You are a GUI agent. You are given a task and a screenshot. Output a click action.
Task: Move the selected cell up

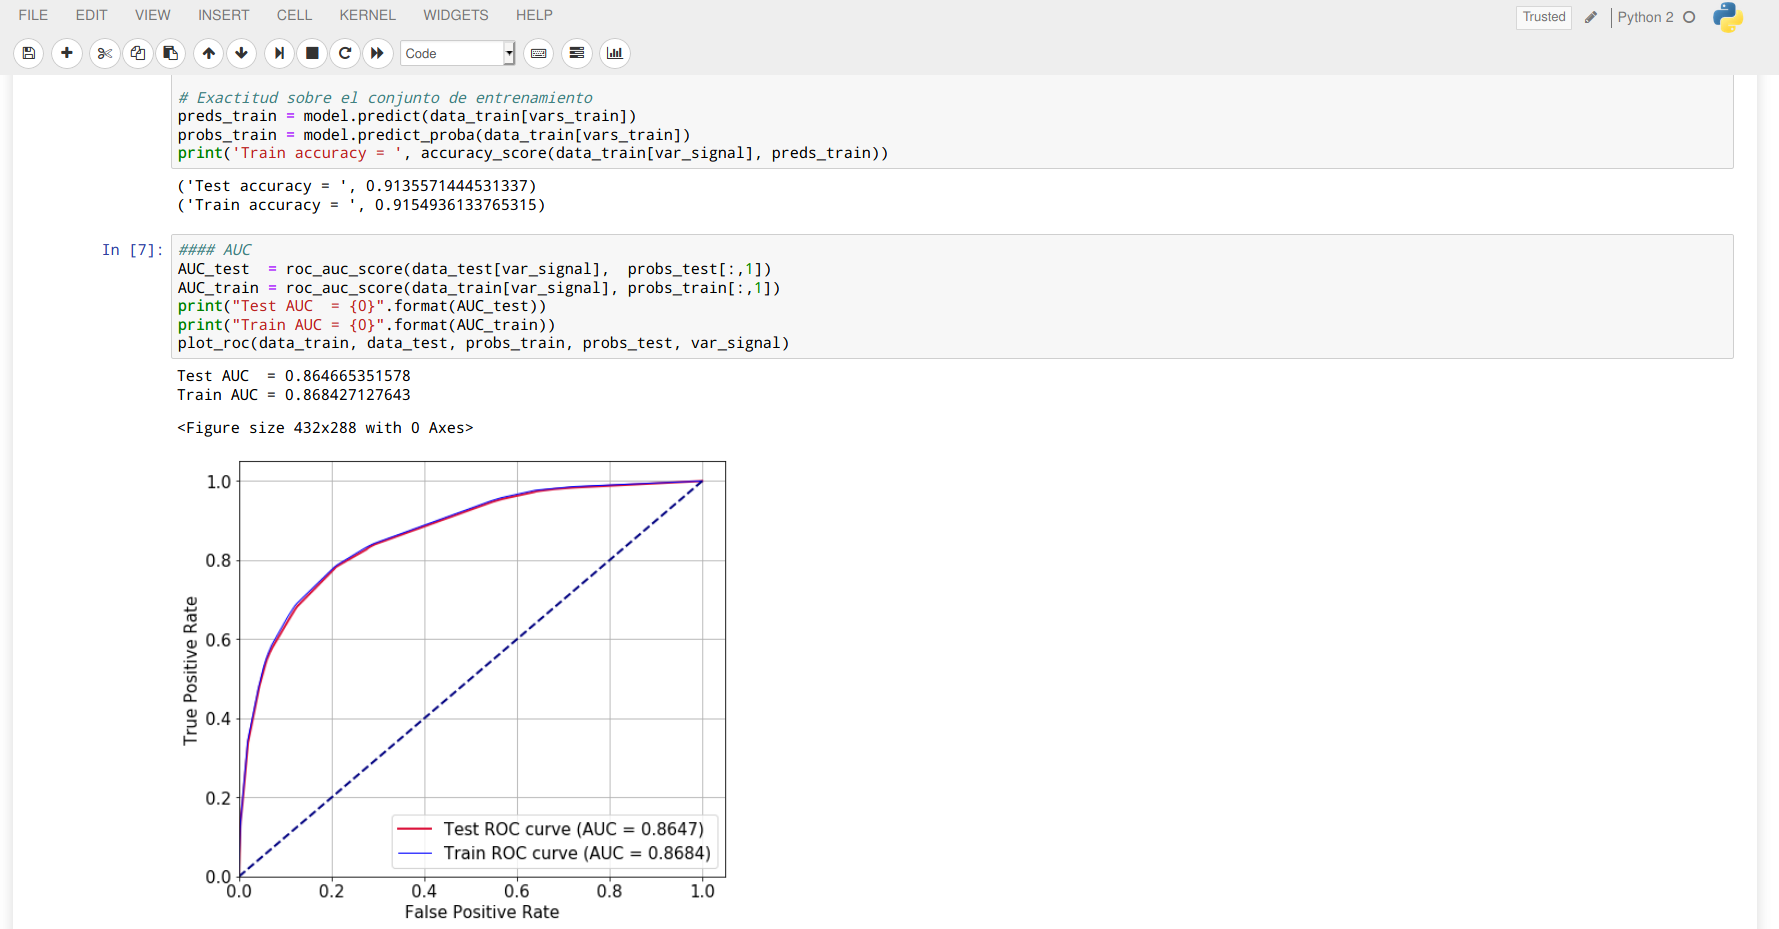click(x=209, y=53)
